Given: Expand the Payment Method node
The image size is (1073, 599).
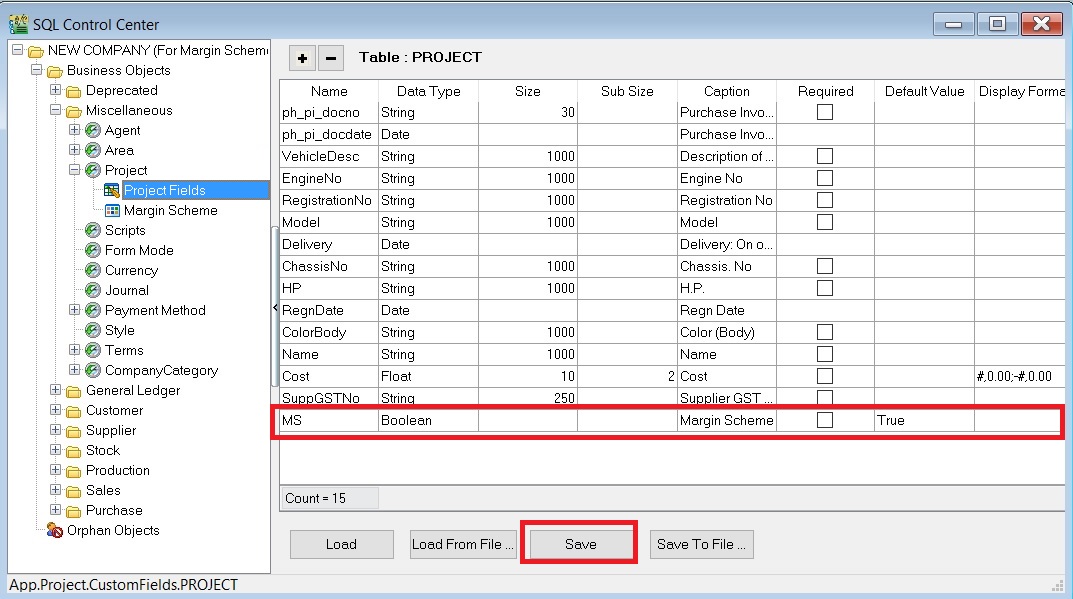Looking at the screenshot, I should coord(74,310).
